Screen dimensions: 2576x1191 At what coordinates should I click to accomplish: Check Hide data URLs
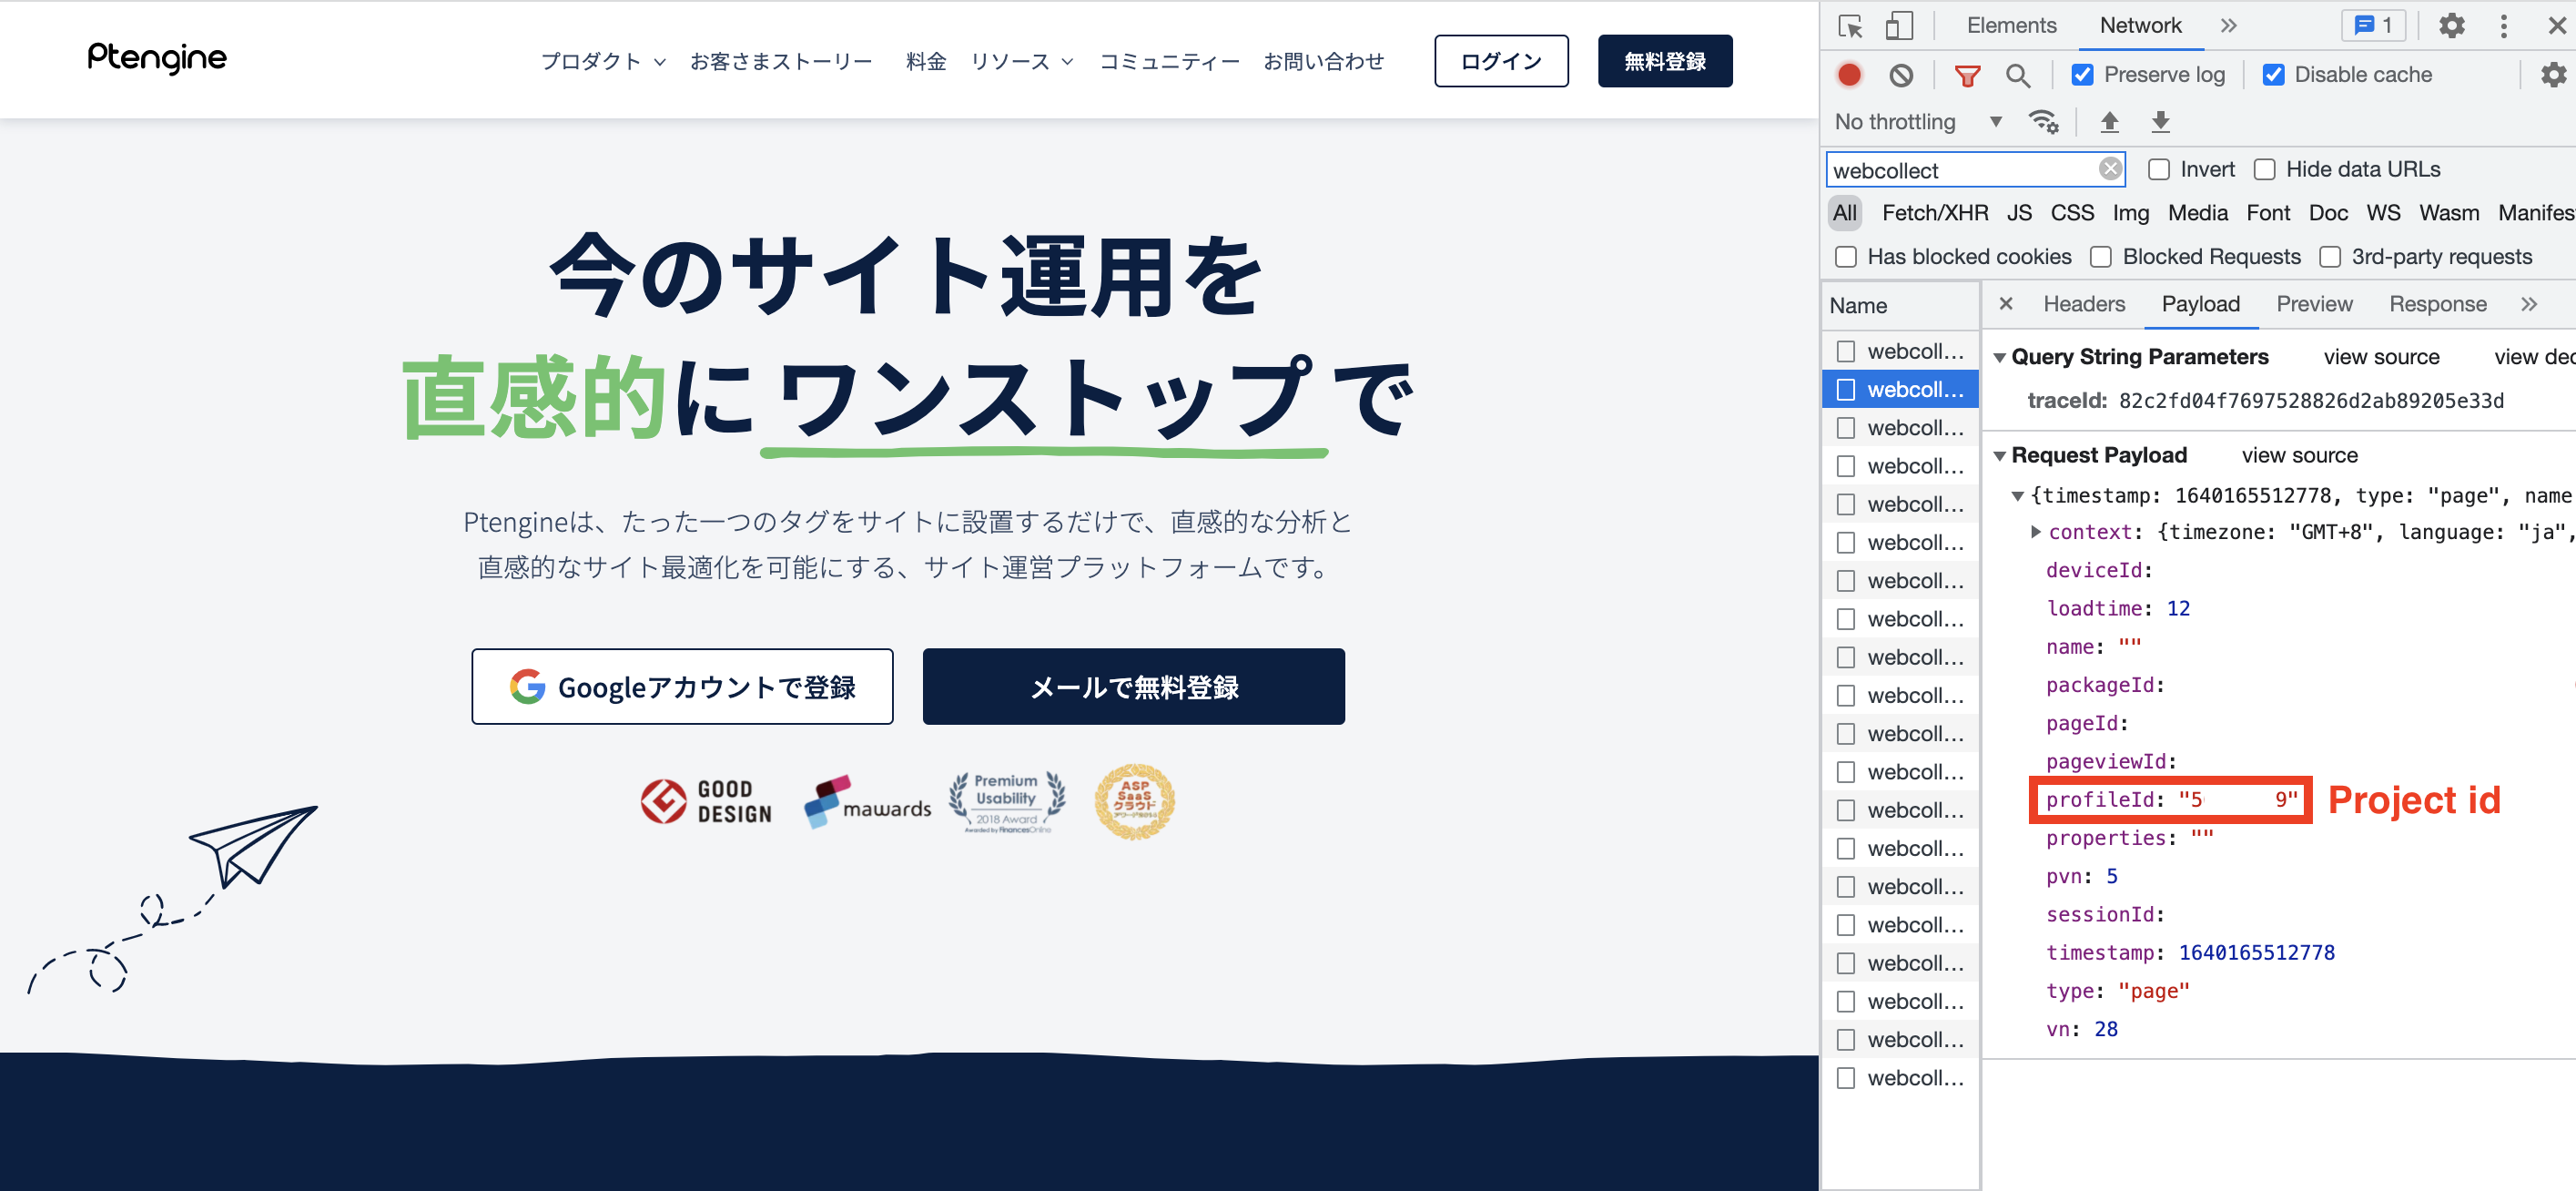(2265, 169)
